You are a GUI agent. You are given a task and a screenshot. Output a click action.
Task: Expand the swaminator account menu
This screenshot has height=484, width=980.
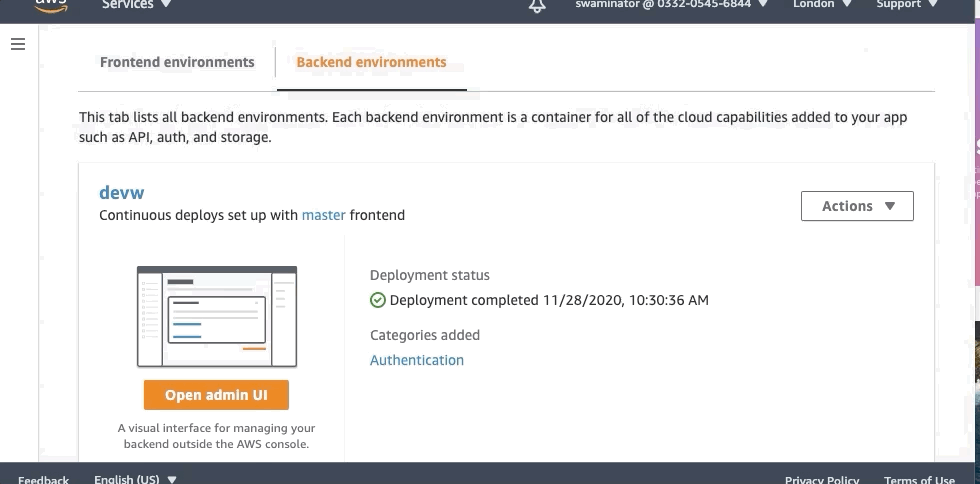pos(671,4)
